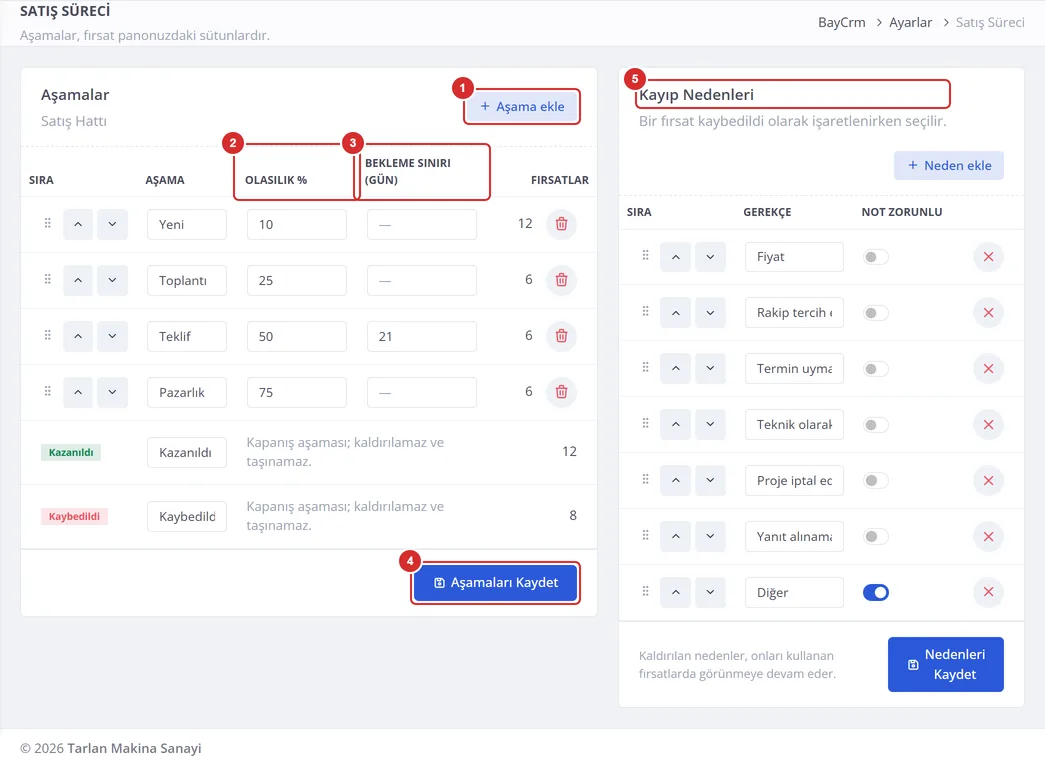Save reasons with Nedenleri Kaydet
The height and width of the screenshot is (768, 1045).
point(946,665)
